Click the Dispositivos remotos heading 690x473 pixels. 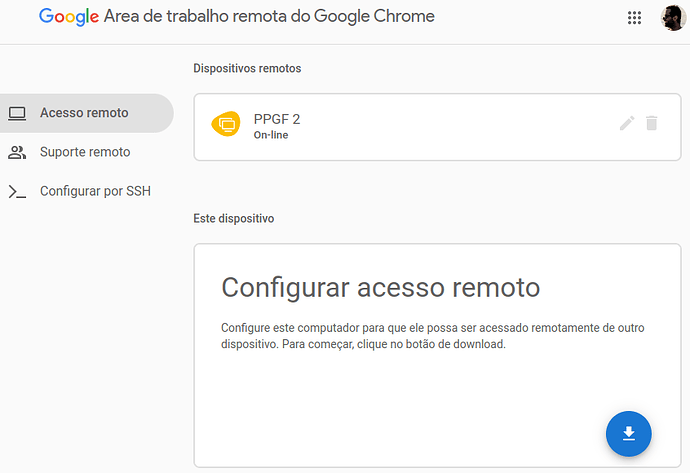click(x=247, y=68)
